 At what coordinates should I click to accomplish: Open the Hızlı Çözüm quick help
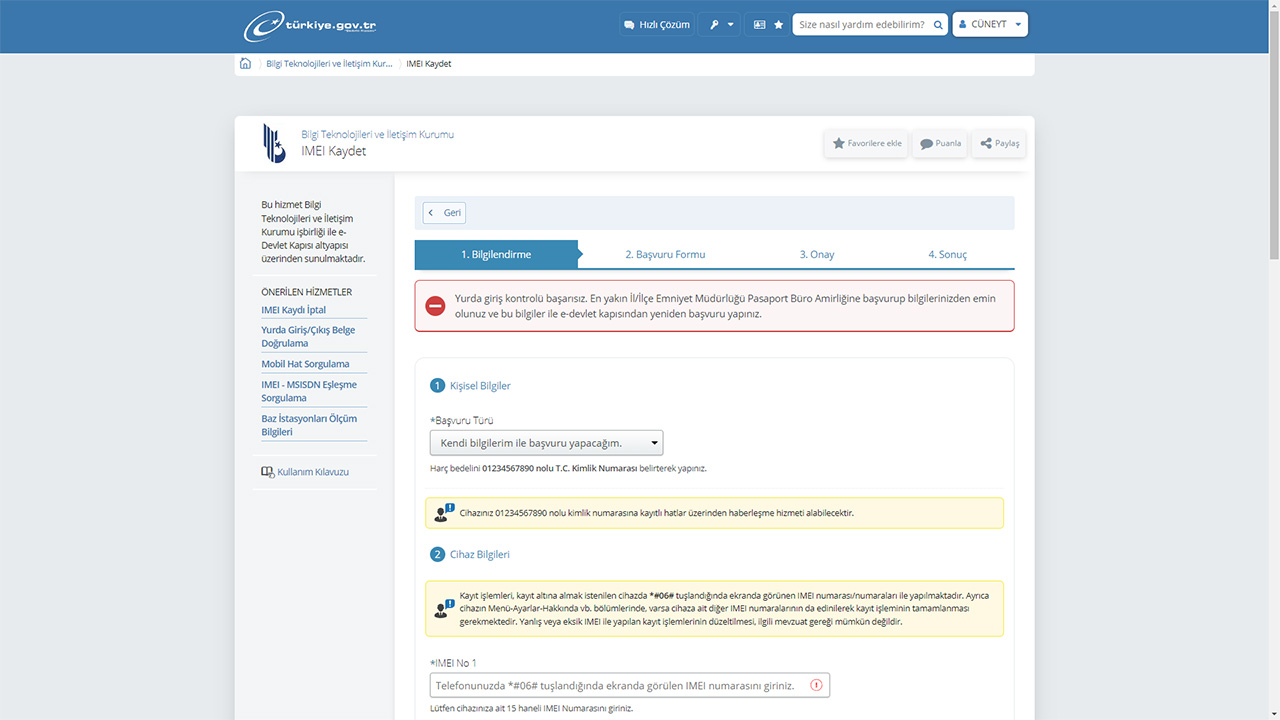(x=656, y=25)
